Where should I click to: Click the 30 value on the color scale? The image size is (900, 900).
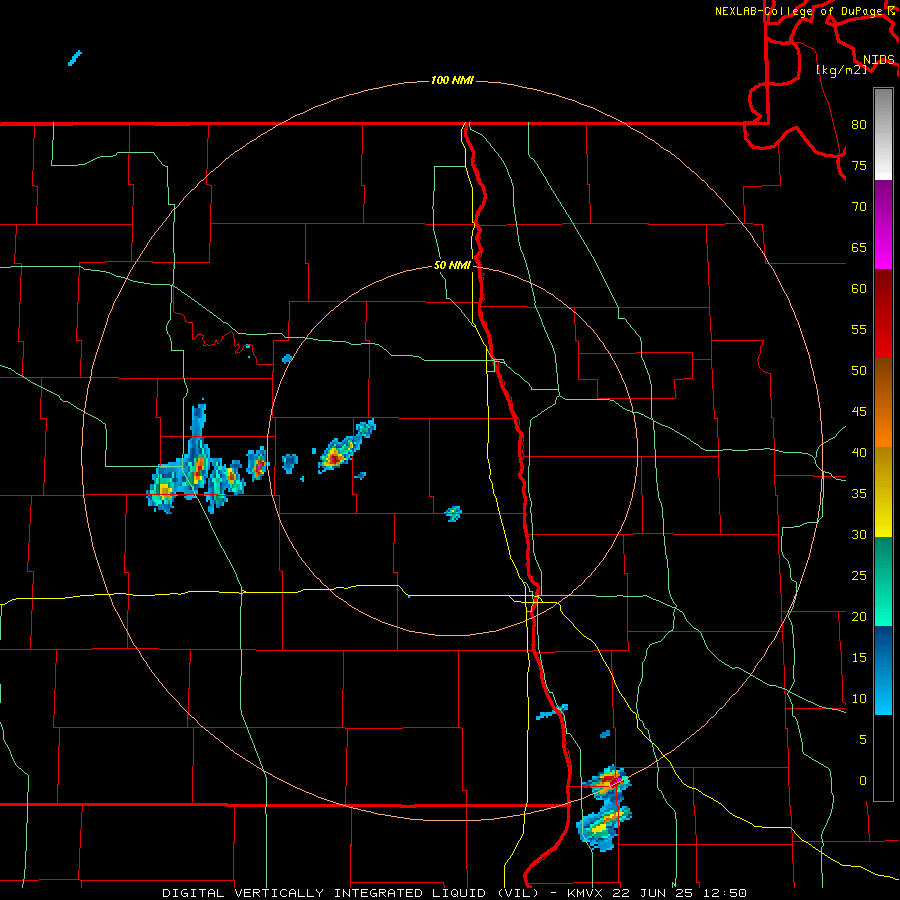[859, 534]
